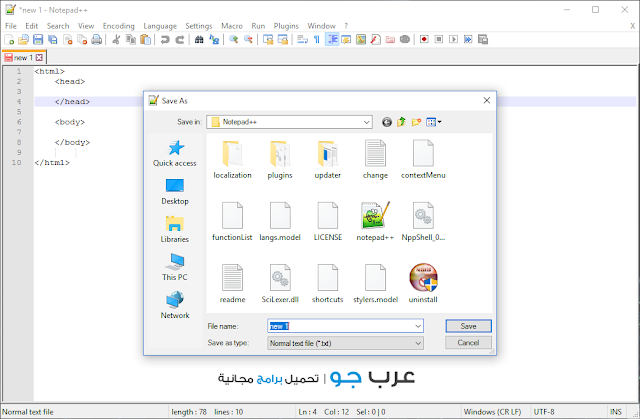640x419 pixels.
Task: Click the Save recorded macro icon
Action: click(x=483, y=40)
